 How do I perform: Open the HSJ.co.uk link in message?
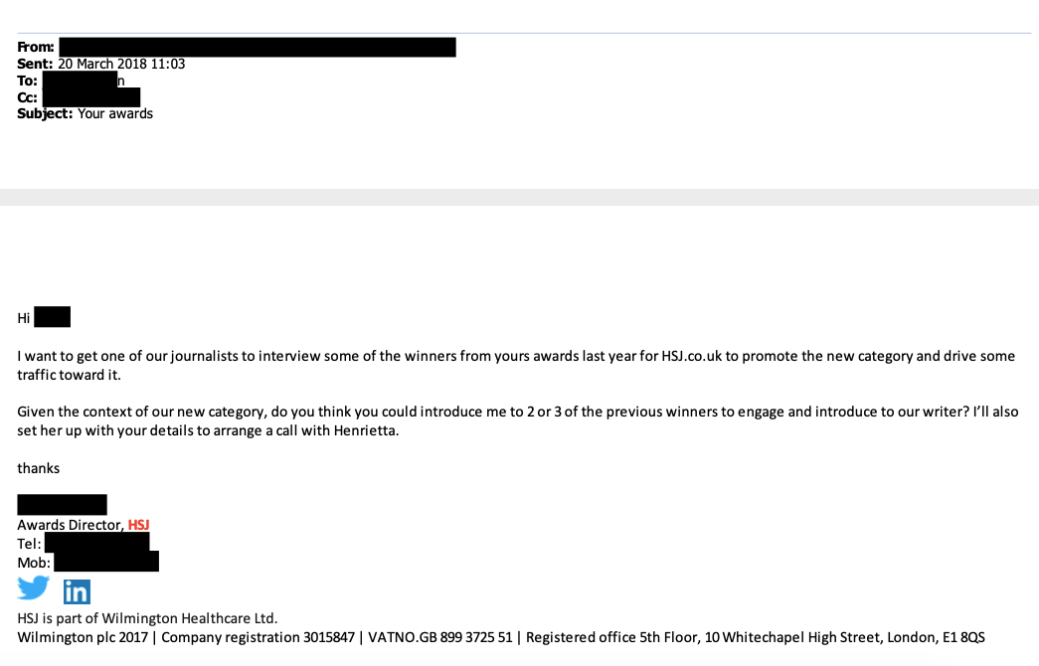692,356
